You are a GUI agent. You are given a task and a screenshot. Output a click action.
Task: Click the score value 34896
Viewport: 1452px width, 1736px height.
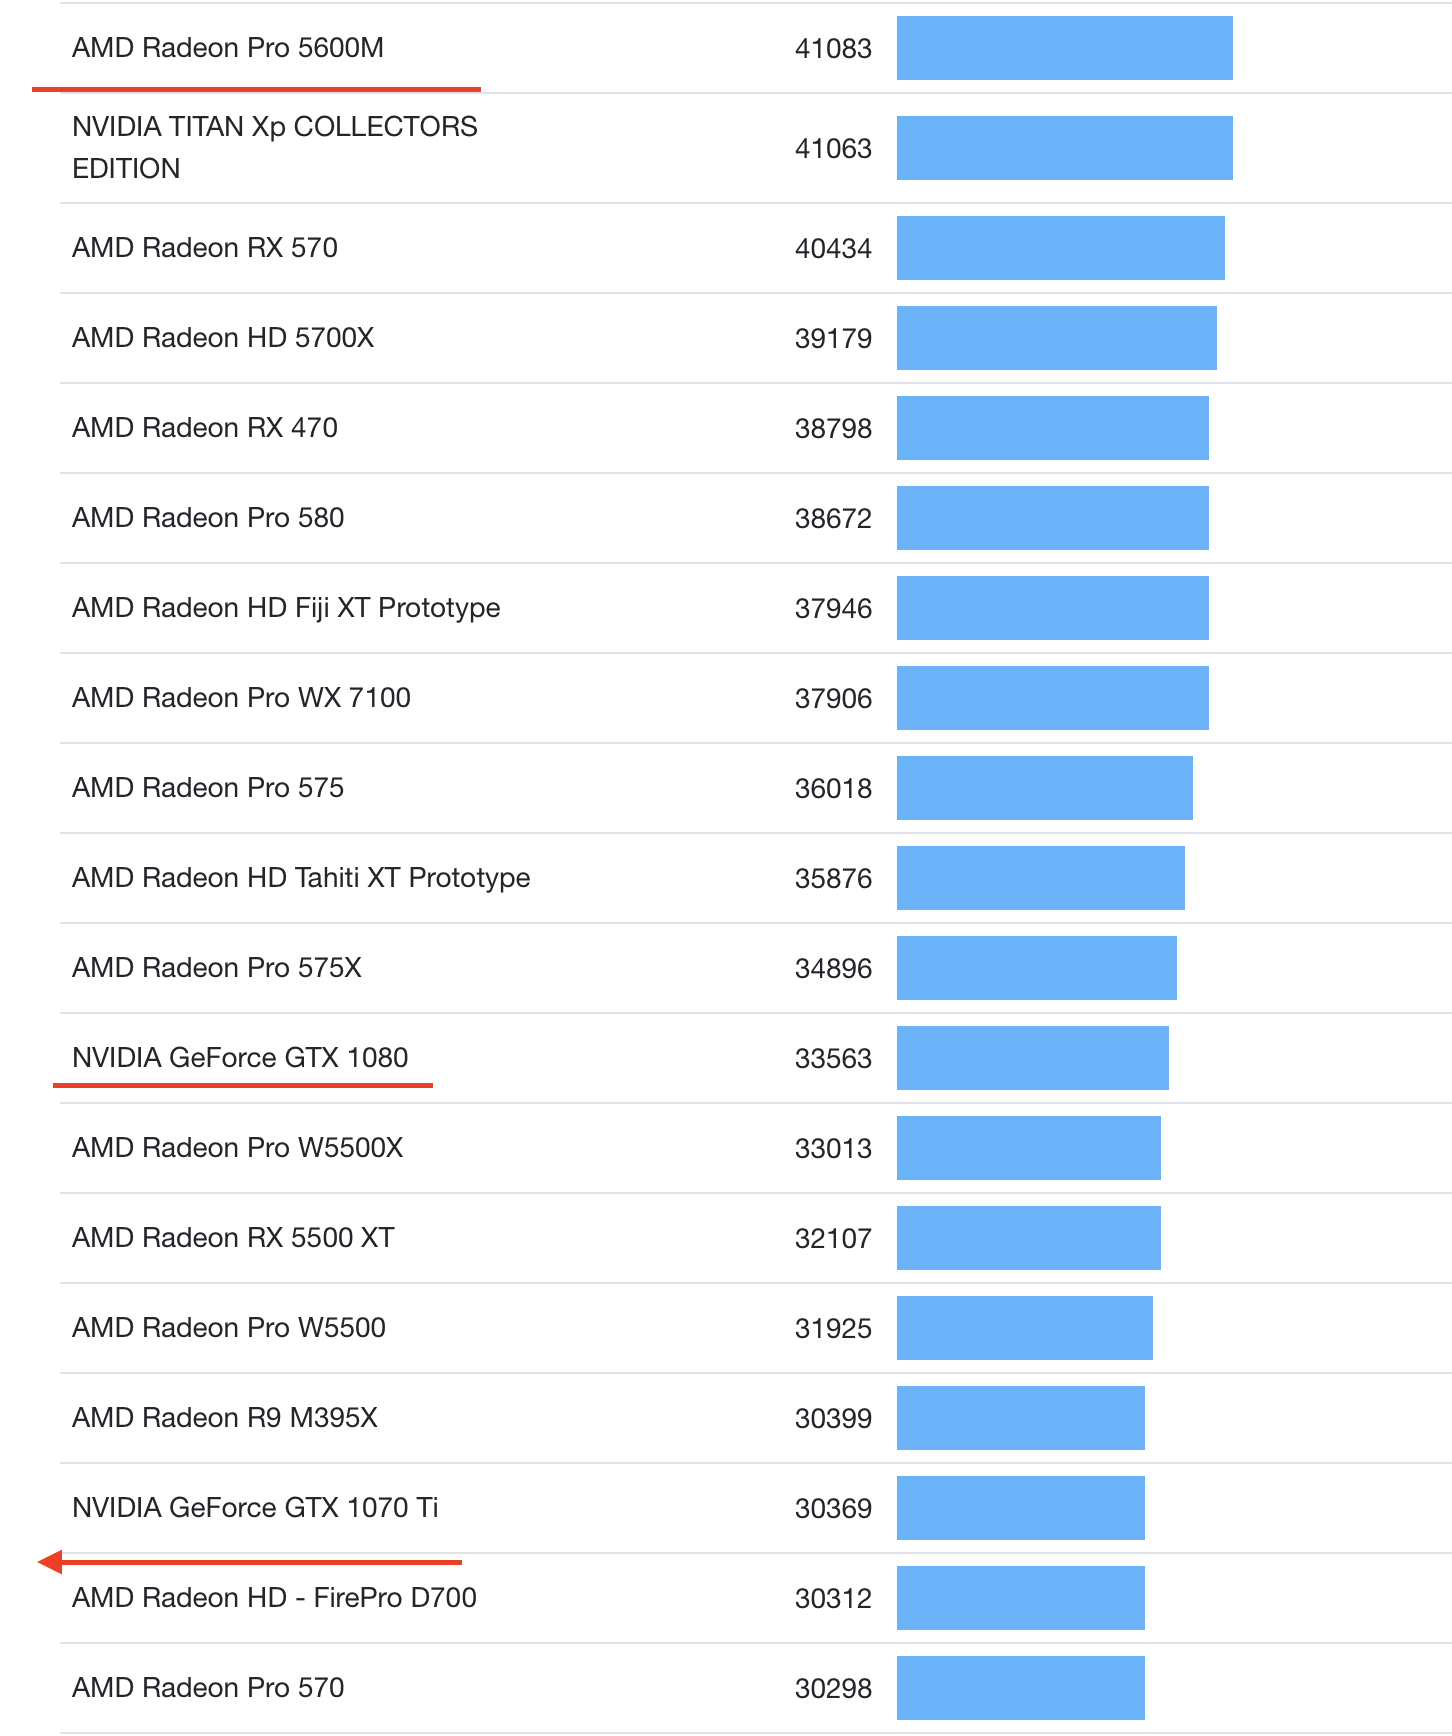pos(833,969)
